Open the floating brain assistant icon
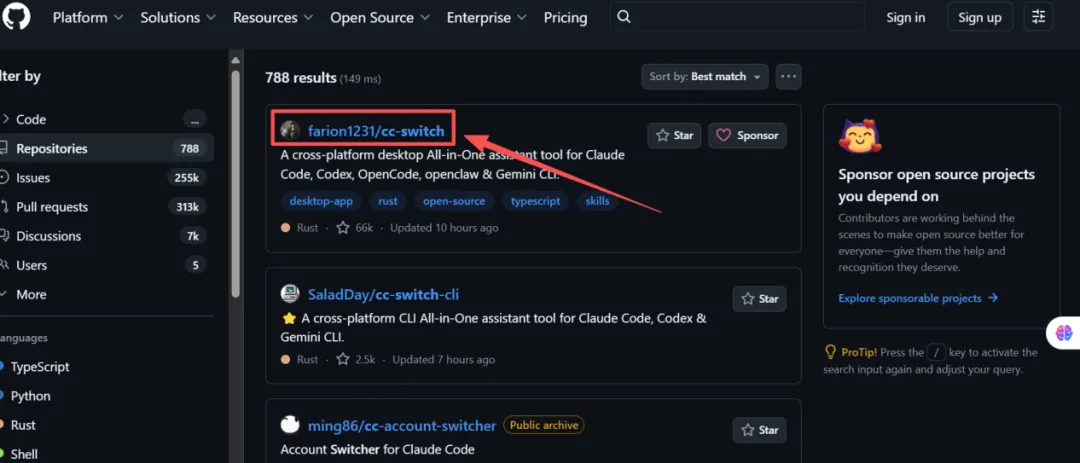This screenshot has width=1080, height=463. click(1064, 333)
